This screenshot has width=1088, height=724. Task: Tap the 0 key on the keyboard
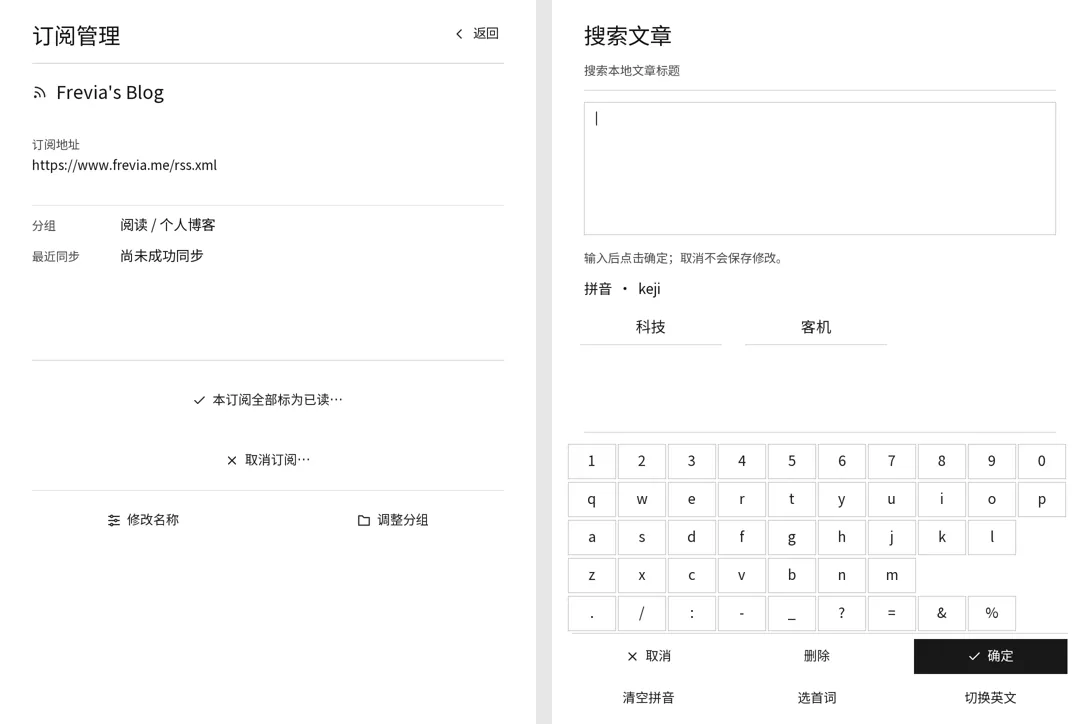pos(1042,462)
